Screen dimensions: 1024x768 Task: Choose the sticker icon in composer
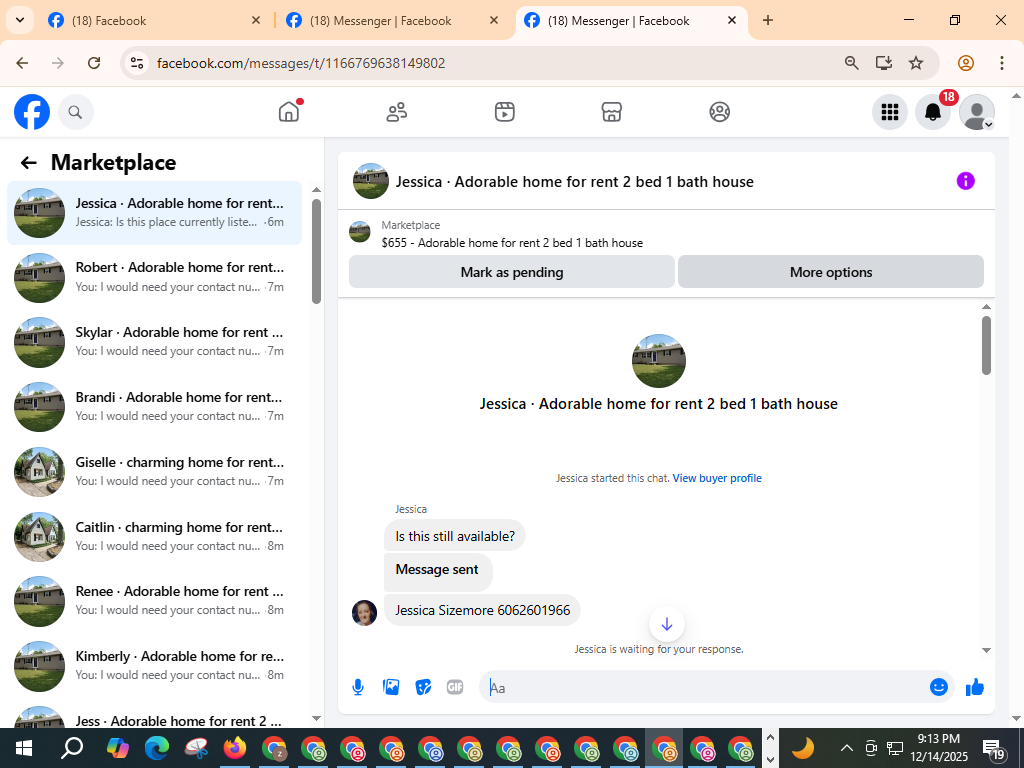423,687
